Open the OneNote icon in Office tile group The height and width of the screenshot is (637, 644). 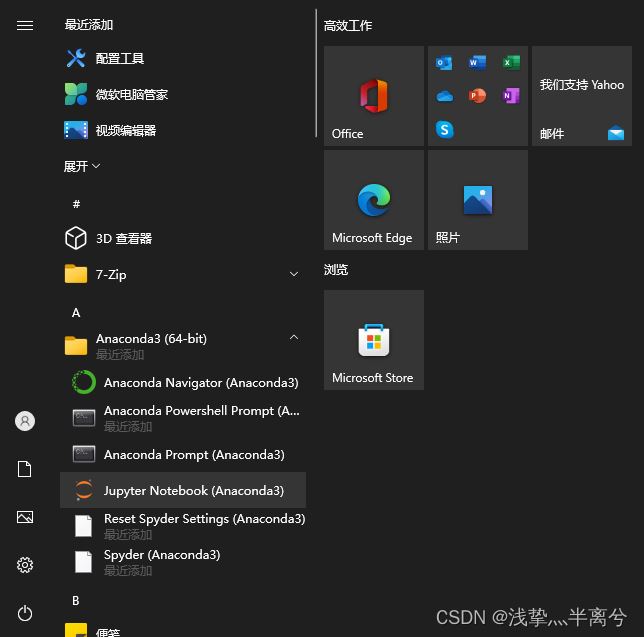511,96
